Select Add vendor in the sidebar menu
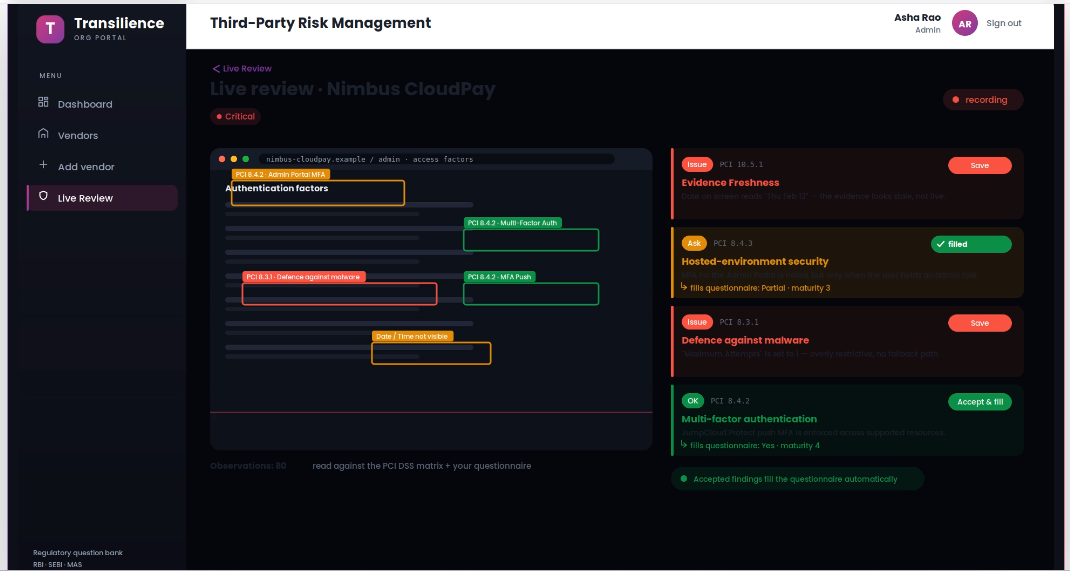Image resolution: width=1070 pixels, height=571 pixels. tap(102, 167)
